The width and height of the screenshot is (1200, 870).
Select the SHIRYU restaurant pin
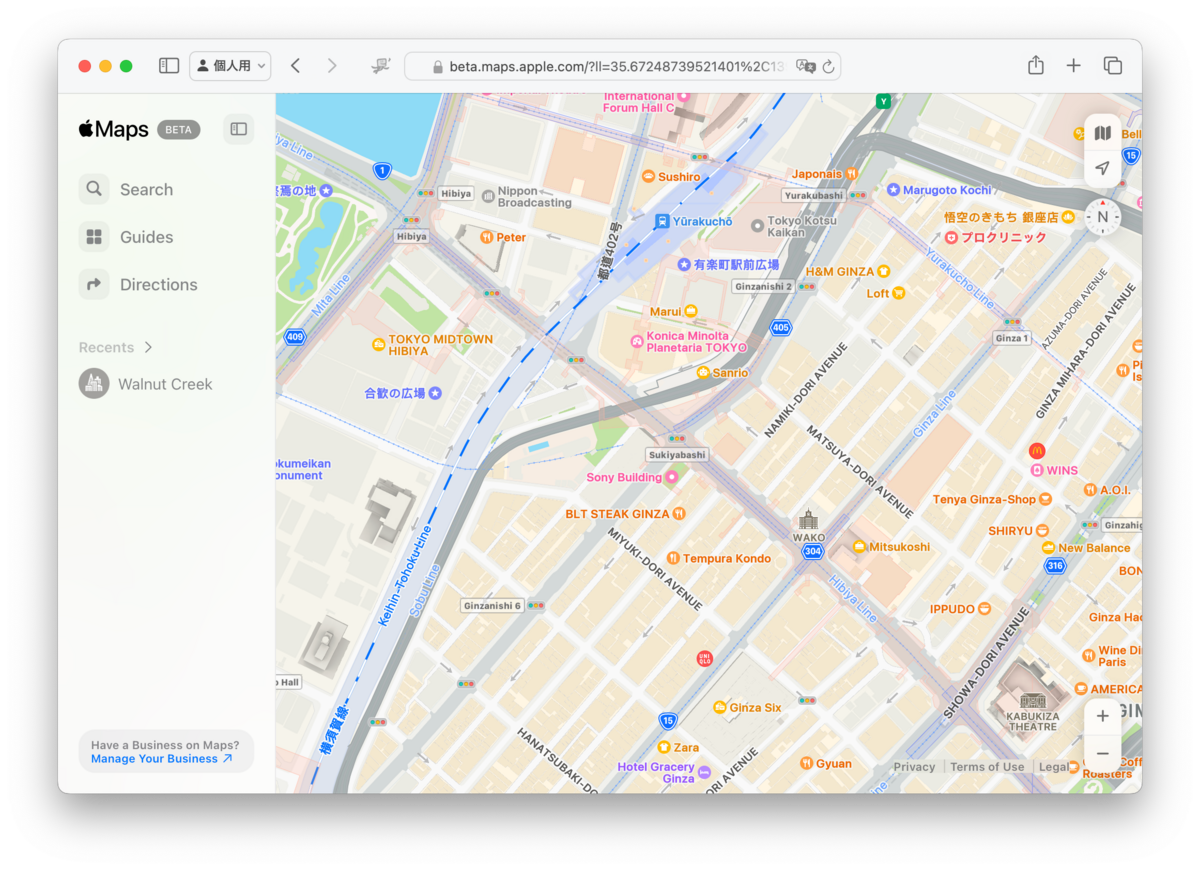click(1042, 530)
